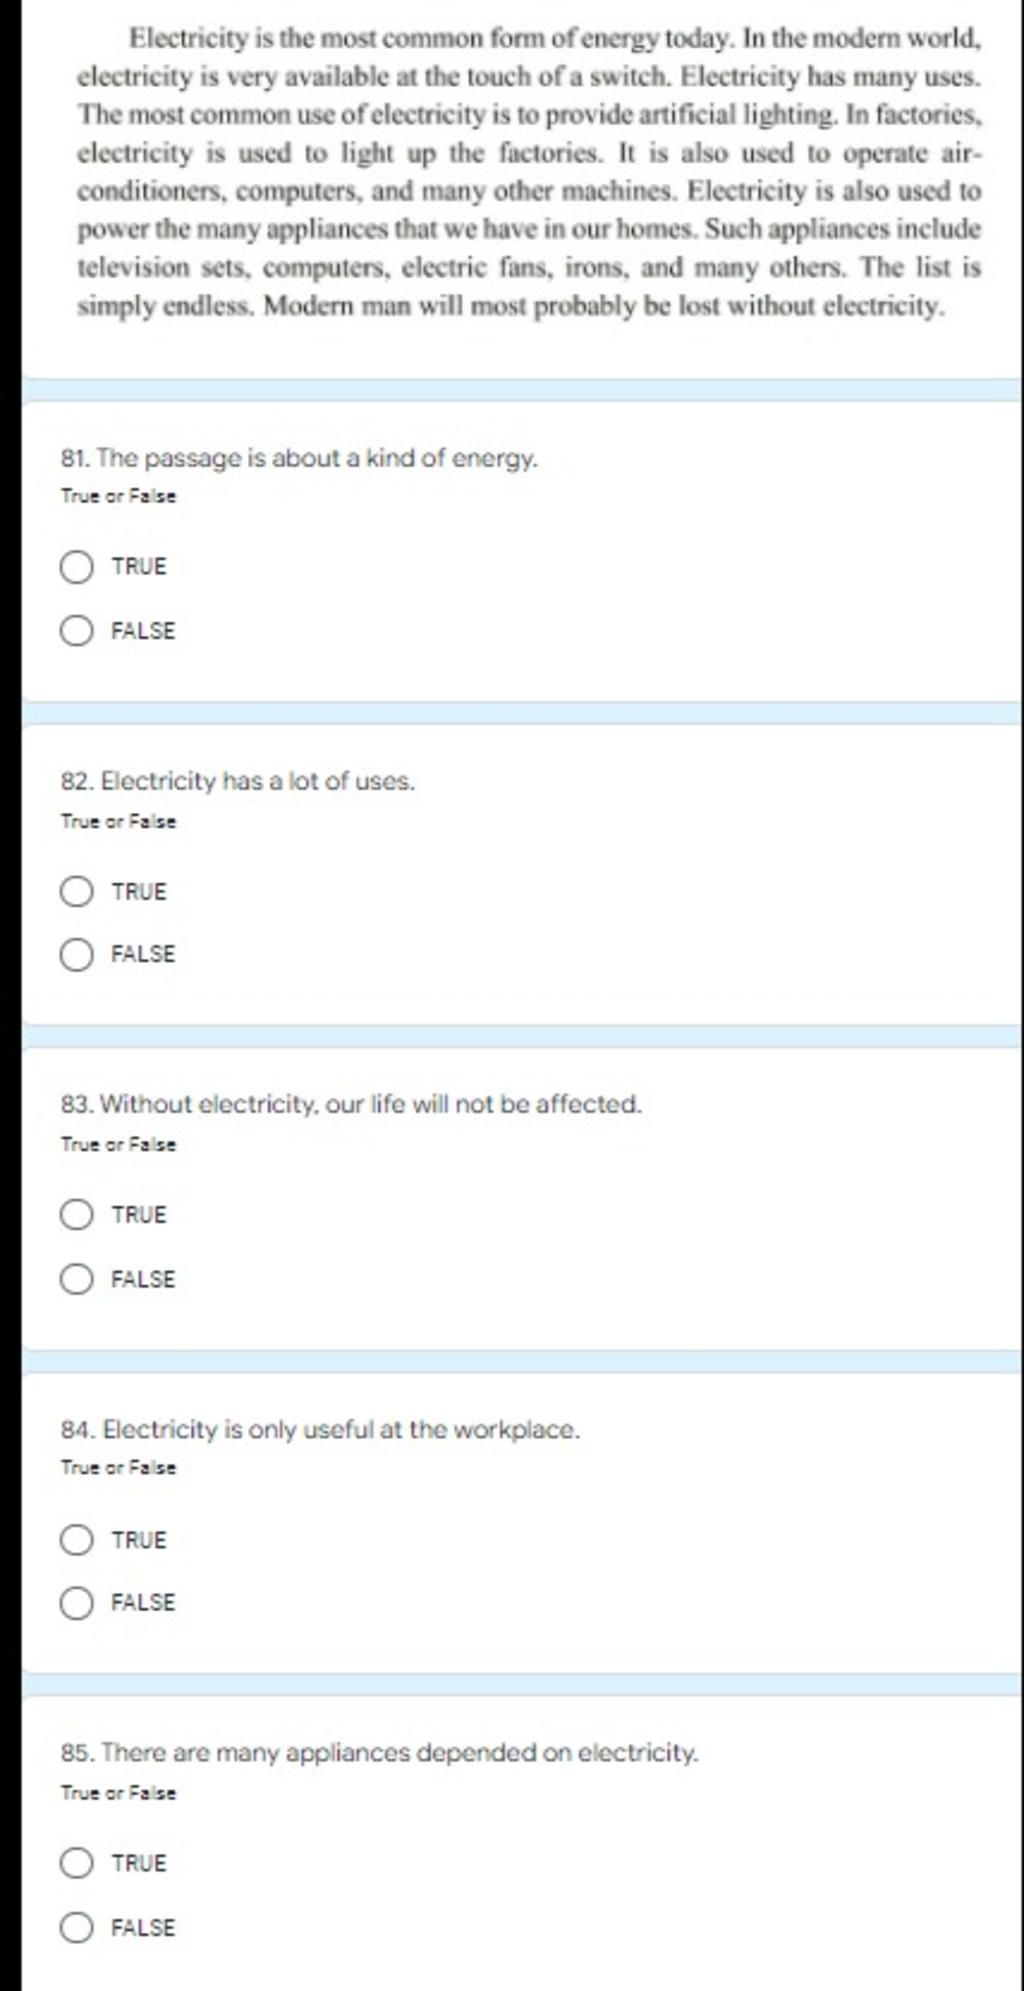This screenshot has width=1024, height=1991.
Task: Click the 'True or False' hint under question 81
Action: tap(118, 496)
